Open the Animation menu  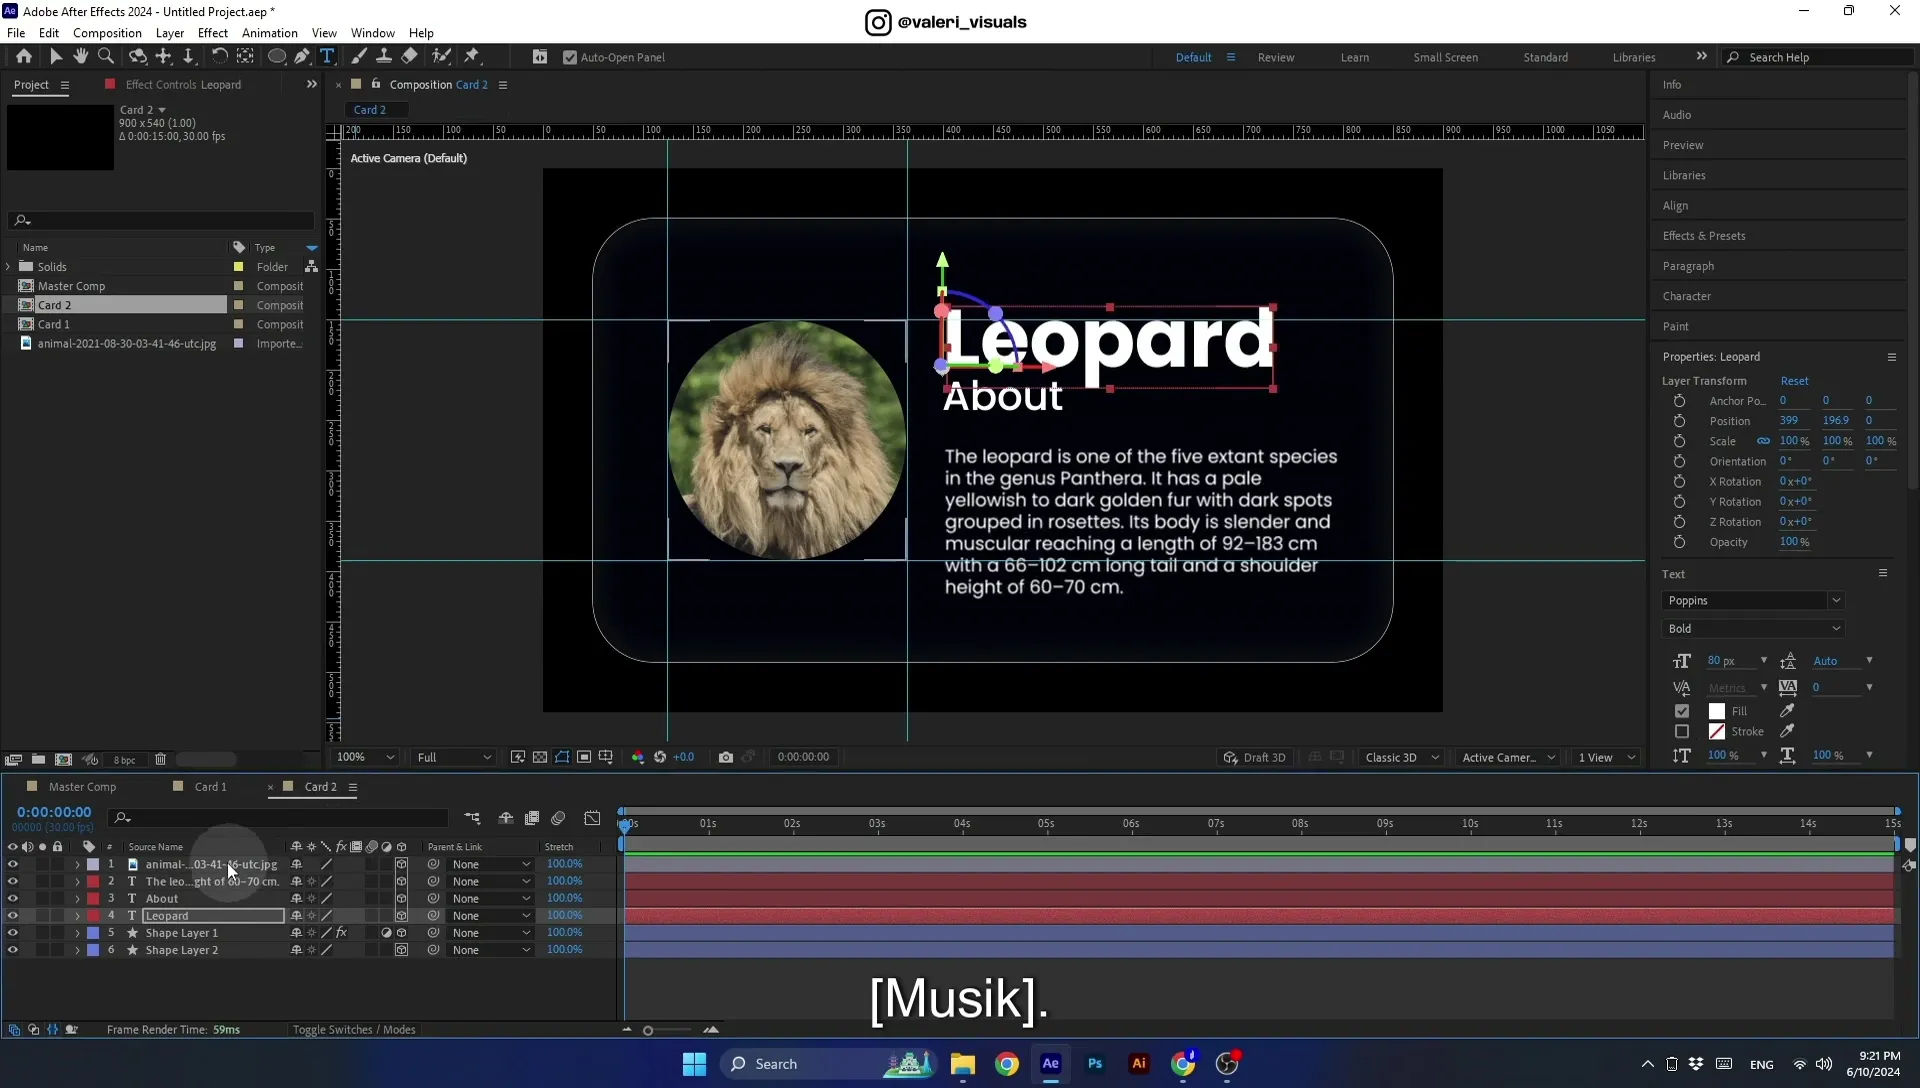point(269,33)
